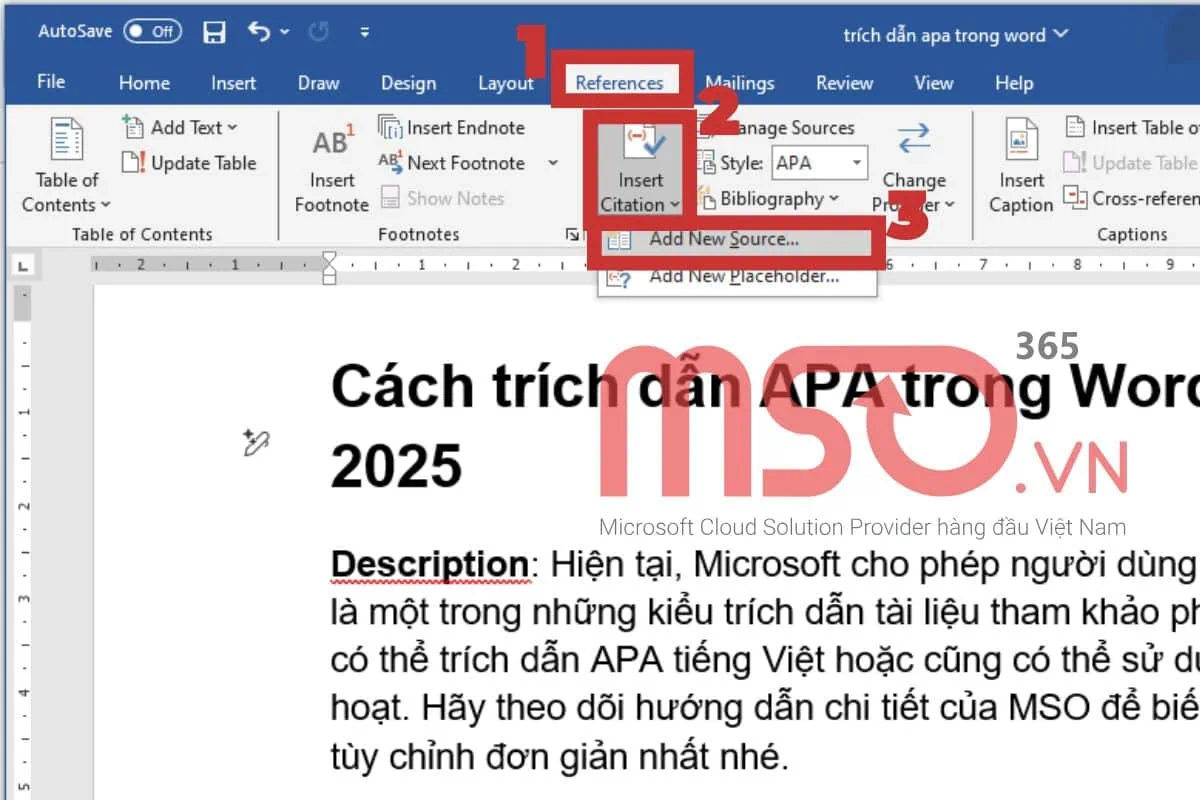The height and width of the screenshot is (800, 1200).
Task: Click the Save icon in title bar
Action: tap(214, 33)
